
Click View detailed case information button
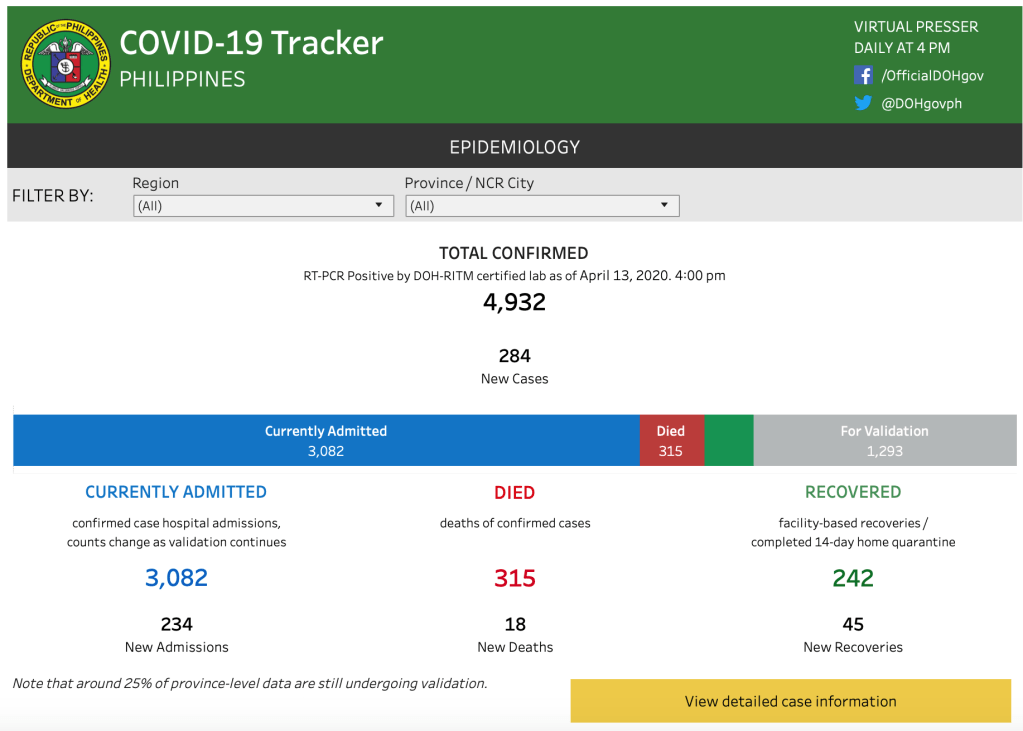(x=790, y=701)
